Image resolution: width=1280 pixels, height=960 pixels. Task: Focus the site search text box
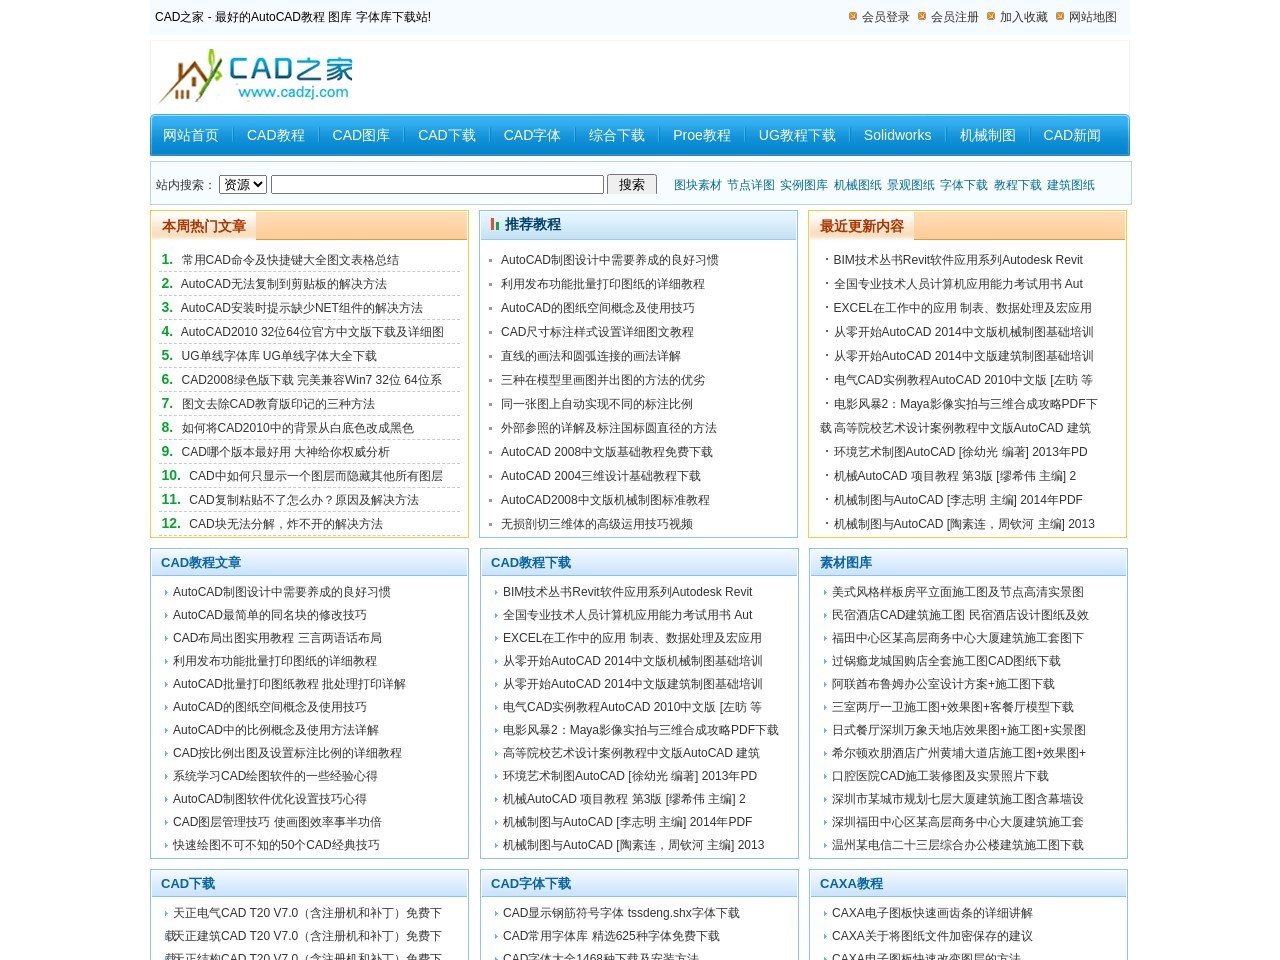pyautogui.click(x=437, y=184)
